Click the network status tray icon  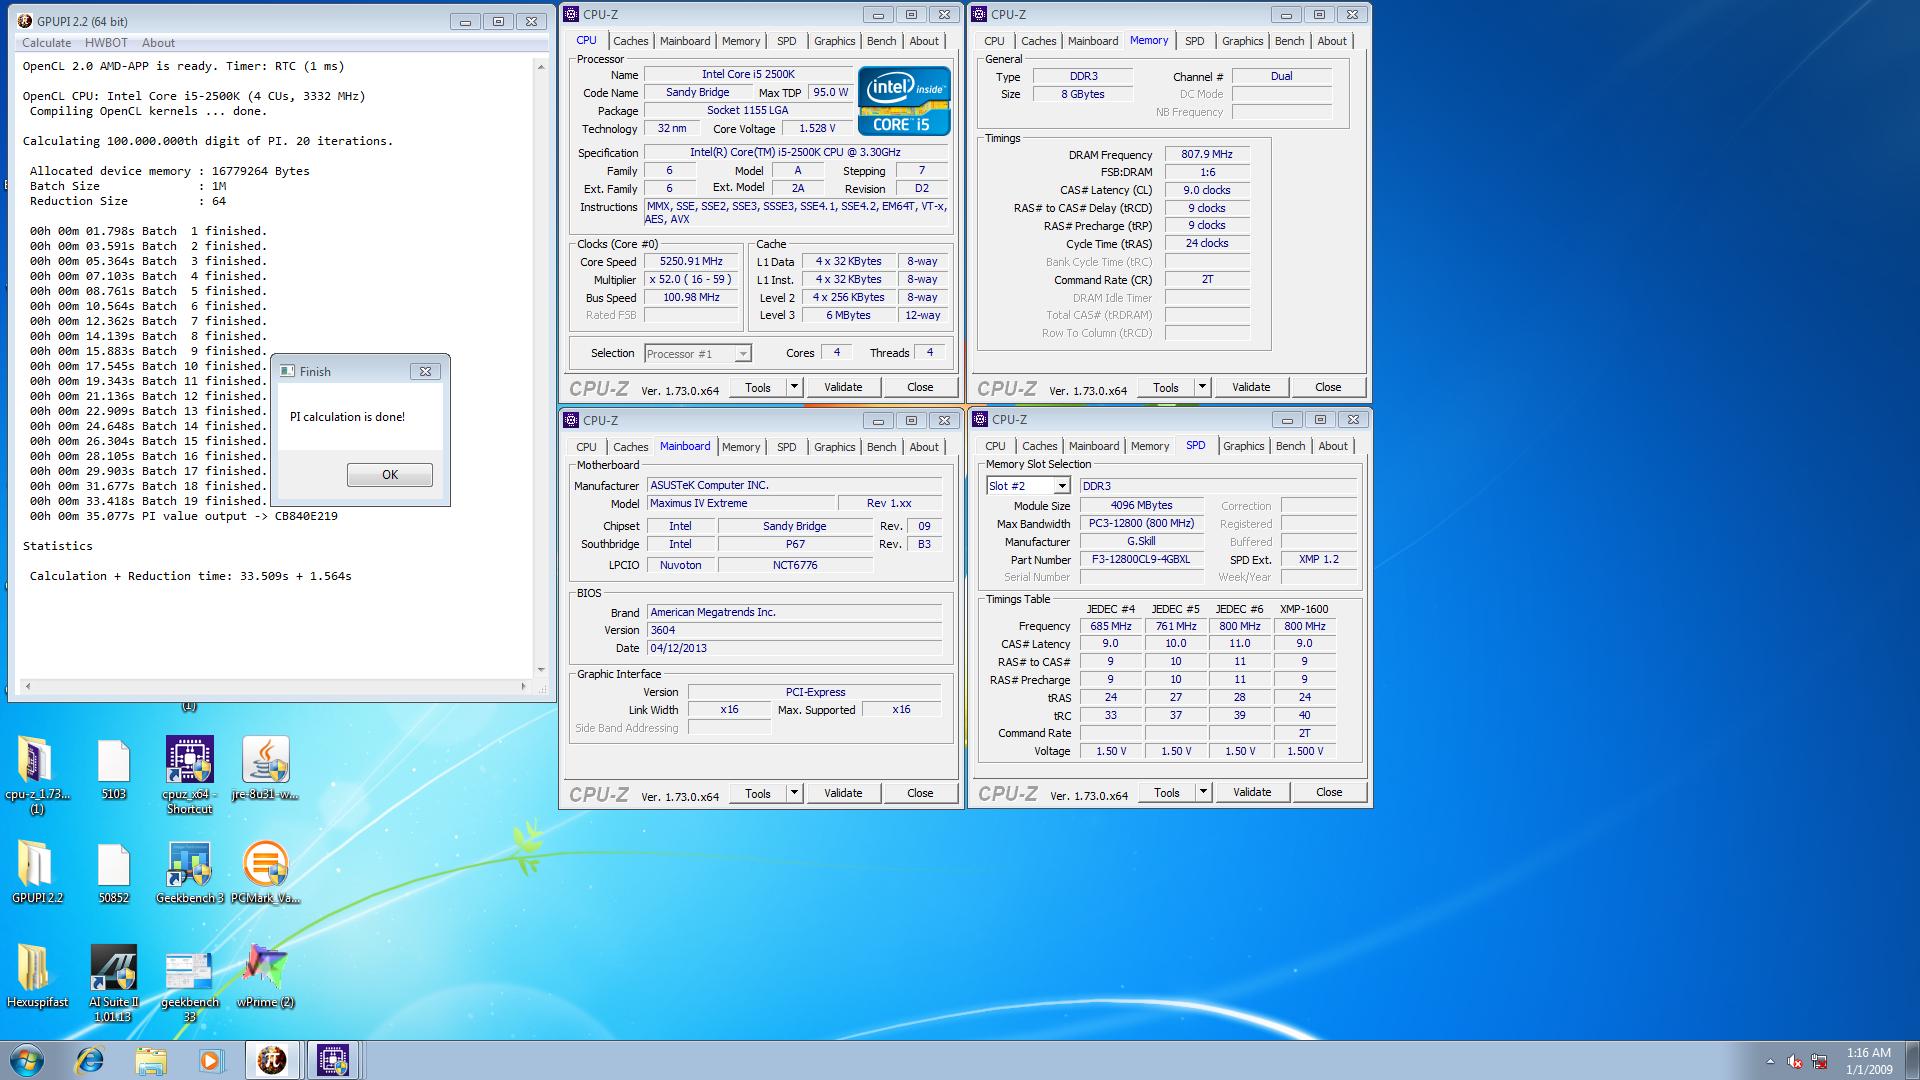[x=1820, y=1061]
